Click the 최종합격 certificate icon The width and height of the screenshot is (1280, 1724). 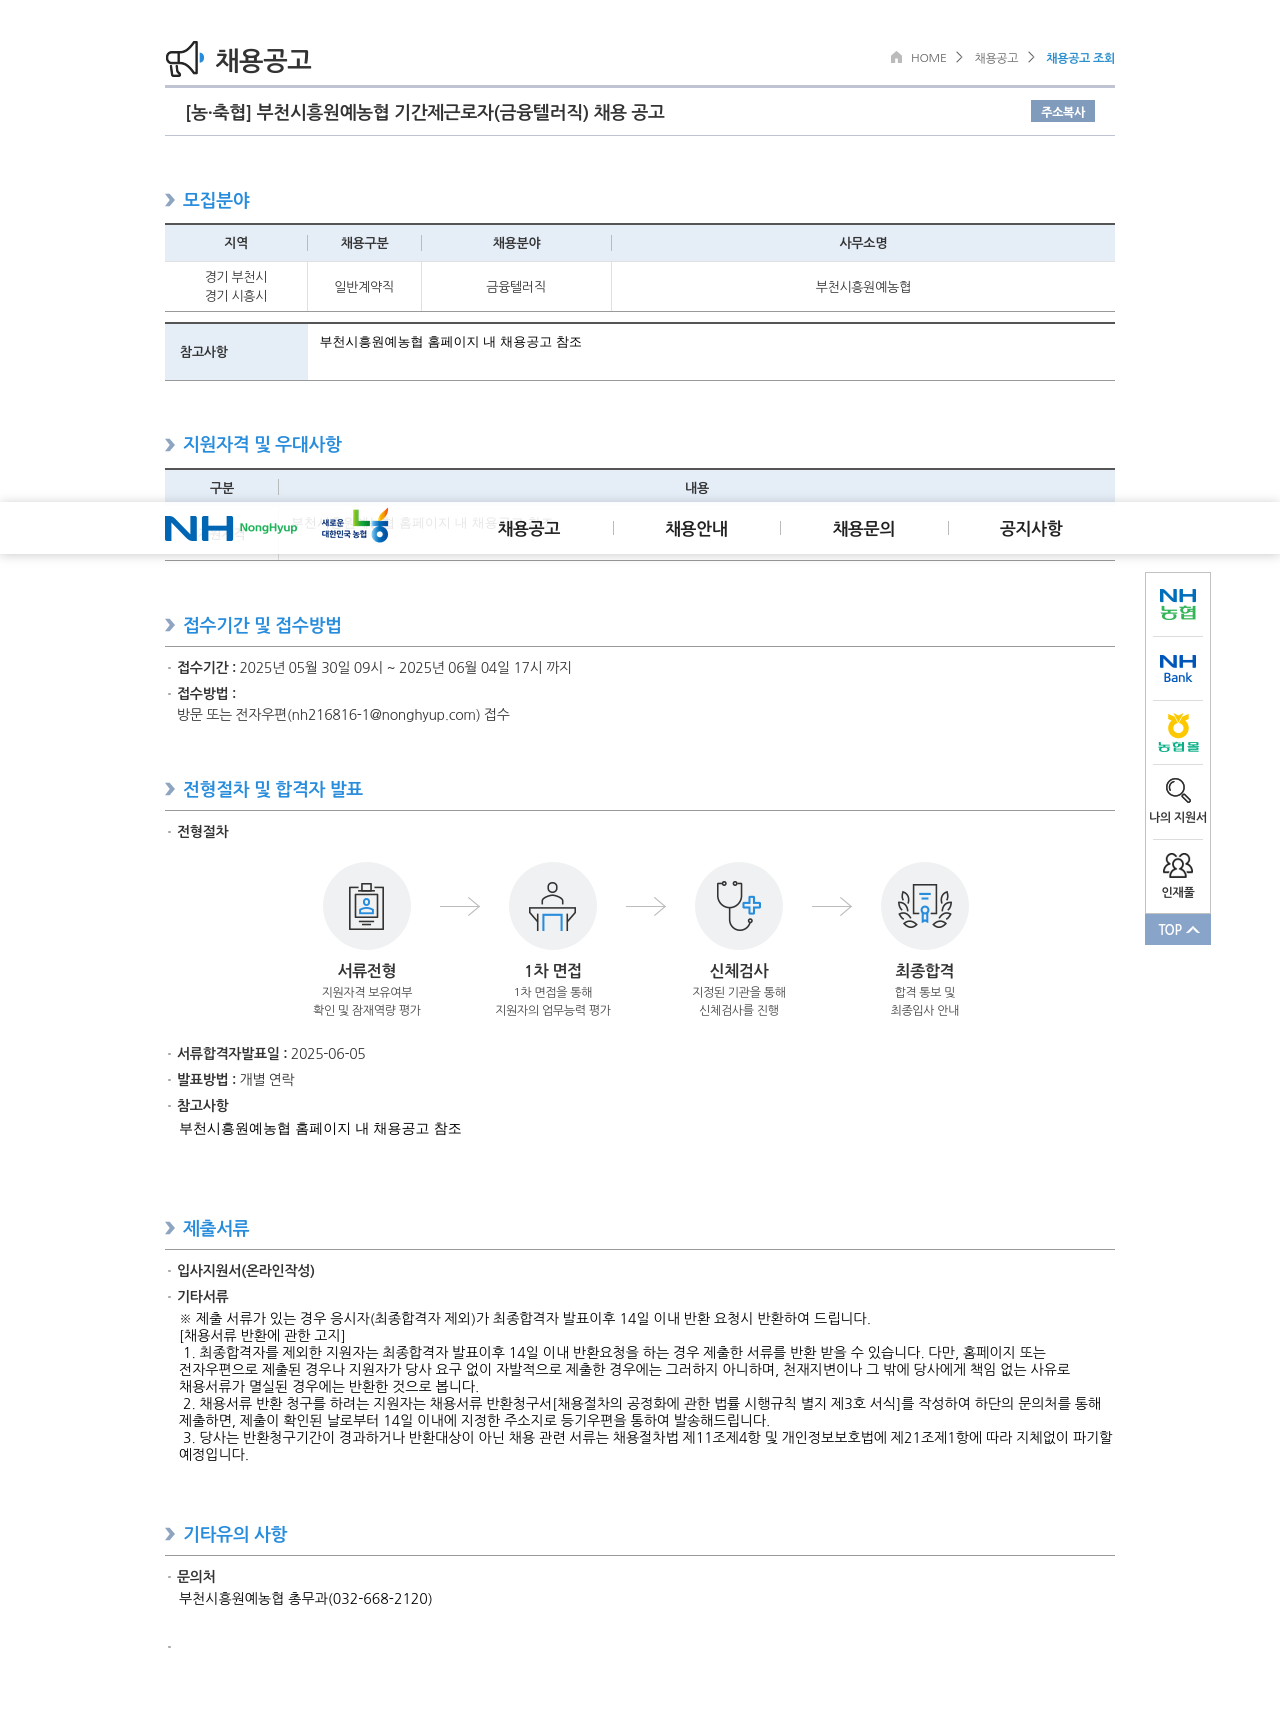click(x=925, y=906)
